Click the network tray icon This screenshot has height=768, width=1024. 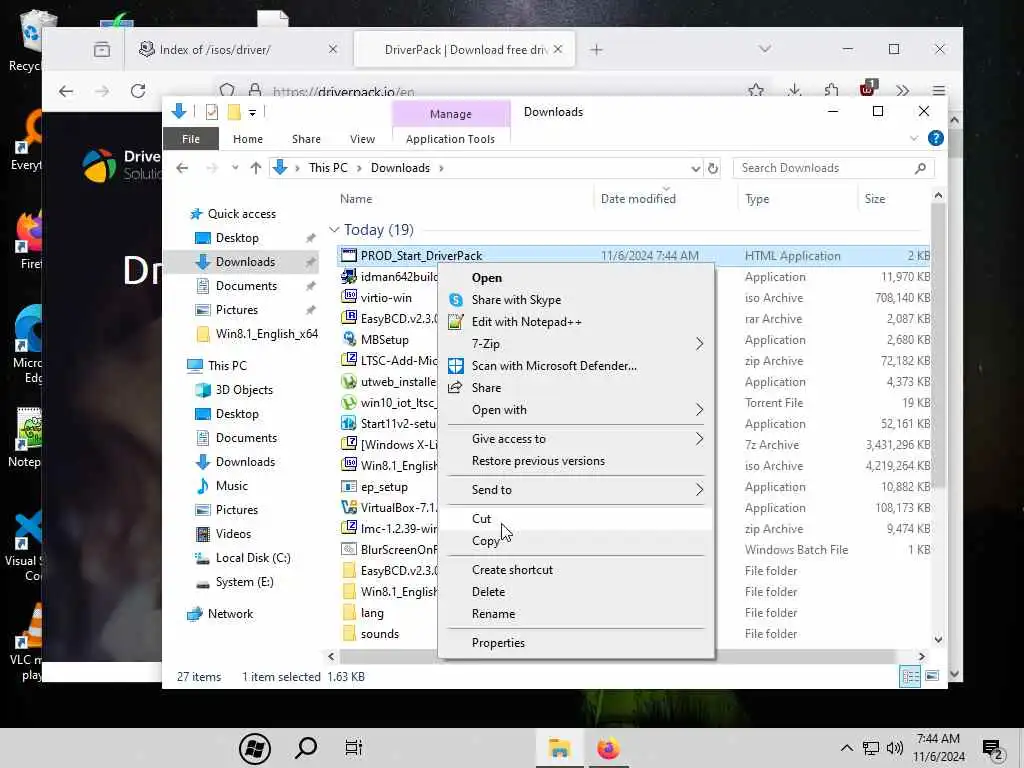pos(871,748)
